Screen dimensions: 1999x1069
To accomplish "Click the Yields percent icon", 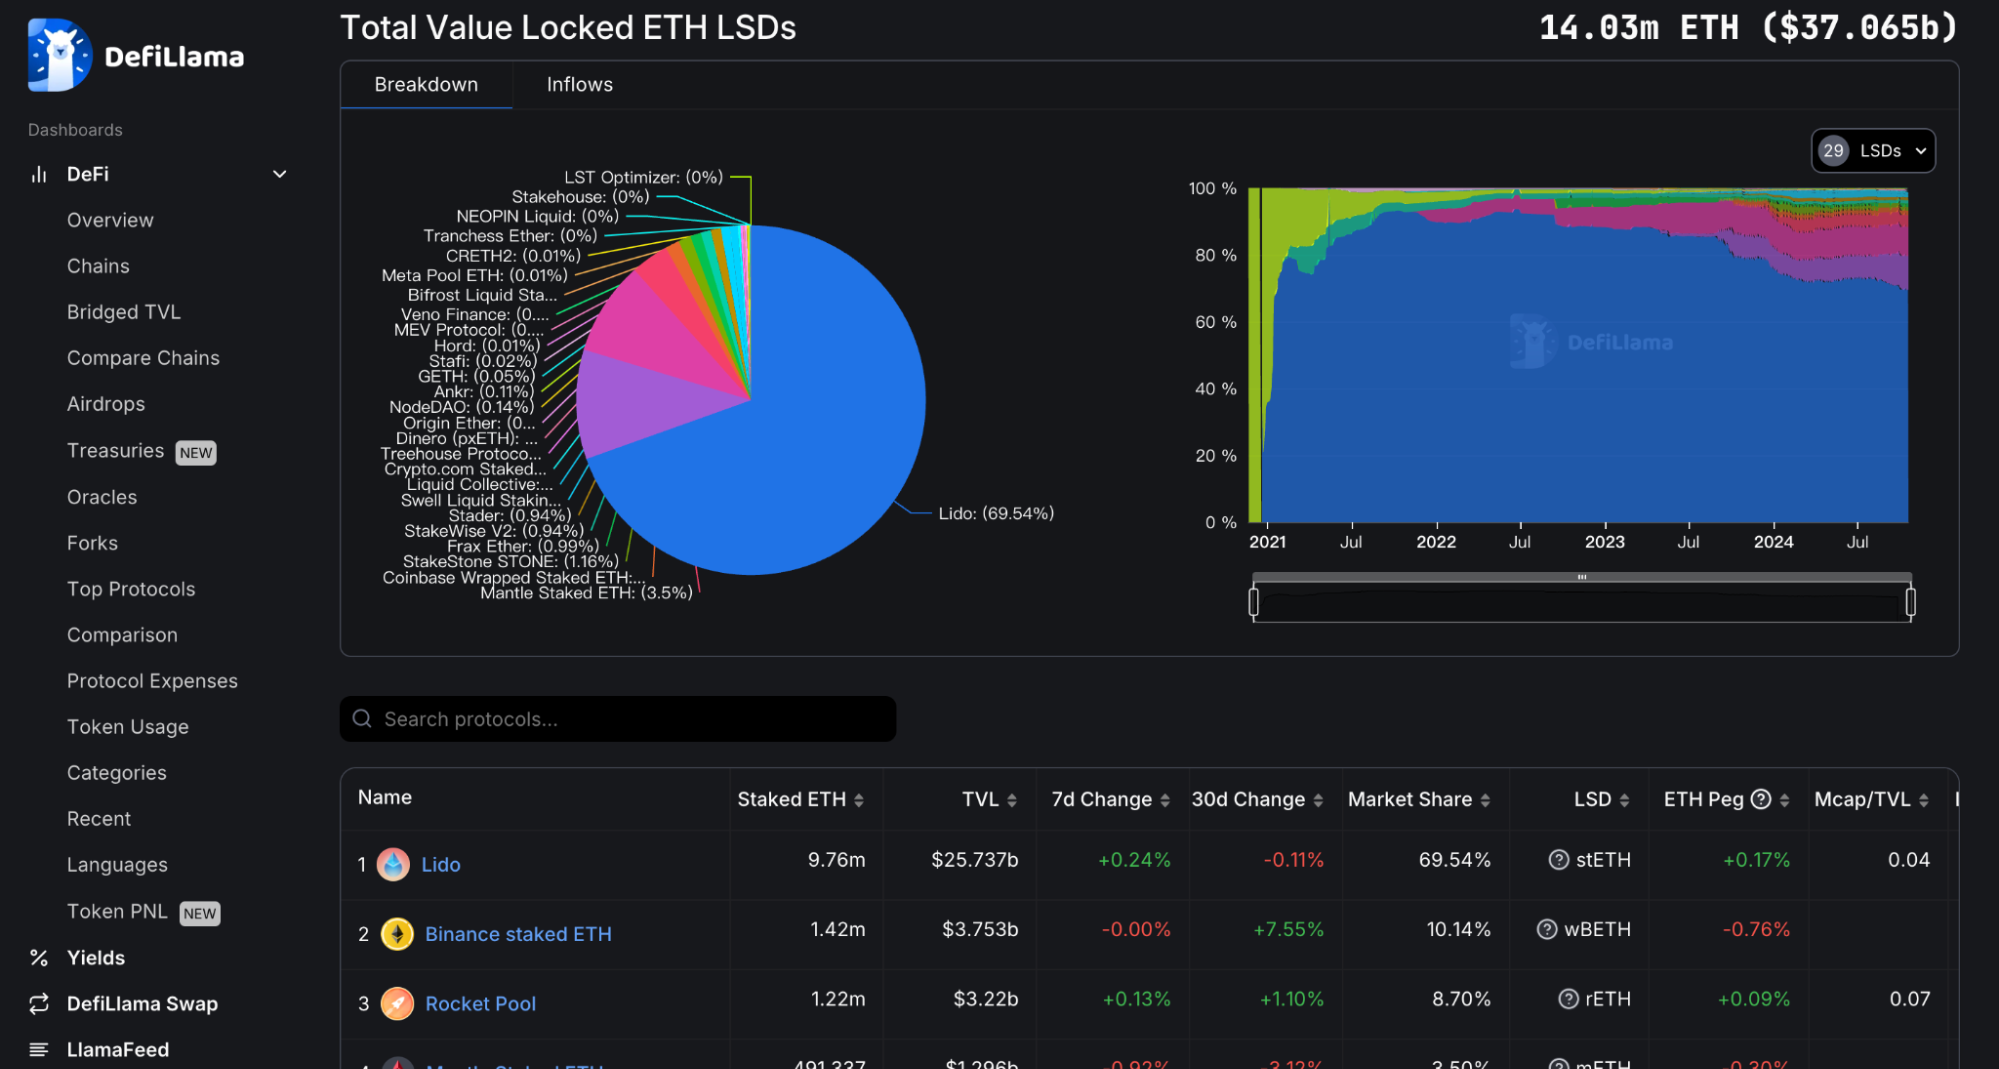I will point(38,958).
